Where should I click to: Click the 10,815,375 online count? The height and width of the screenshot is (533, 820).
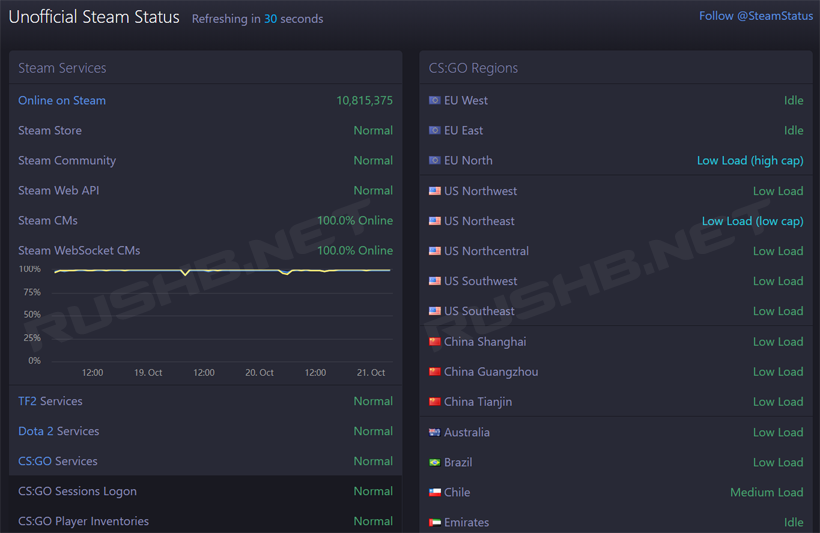[x=364, y=100]
